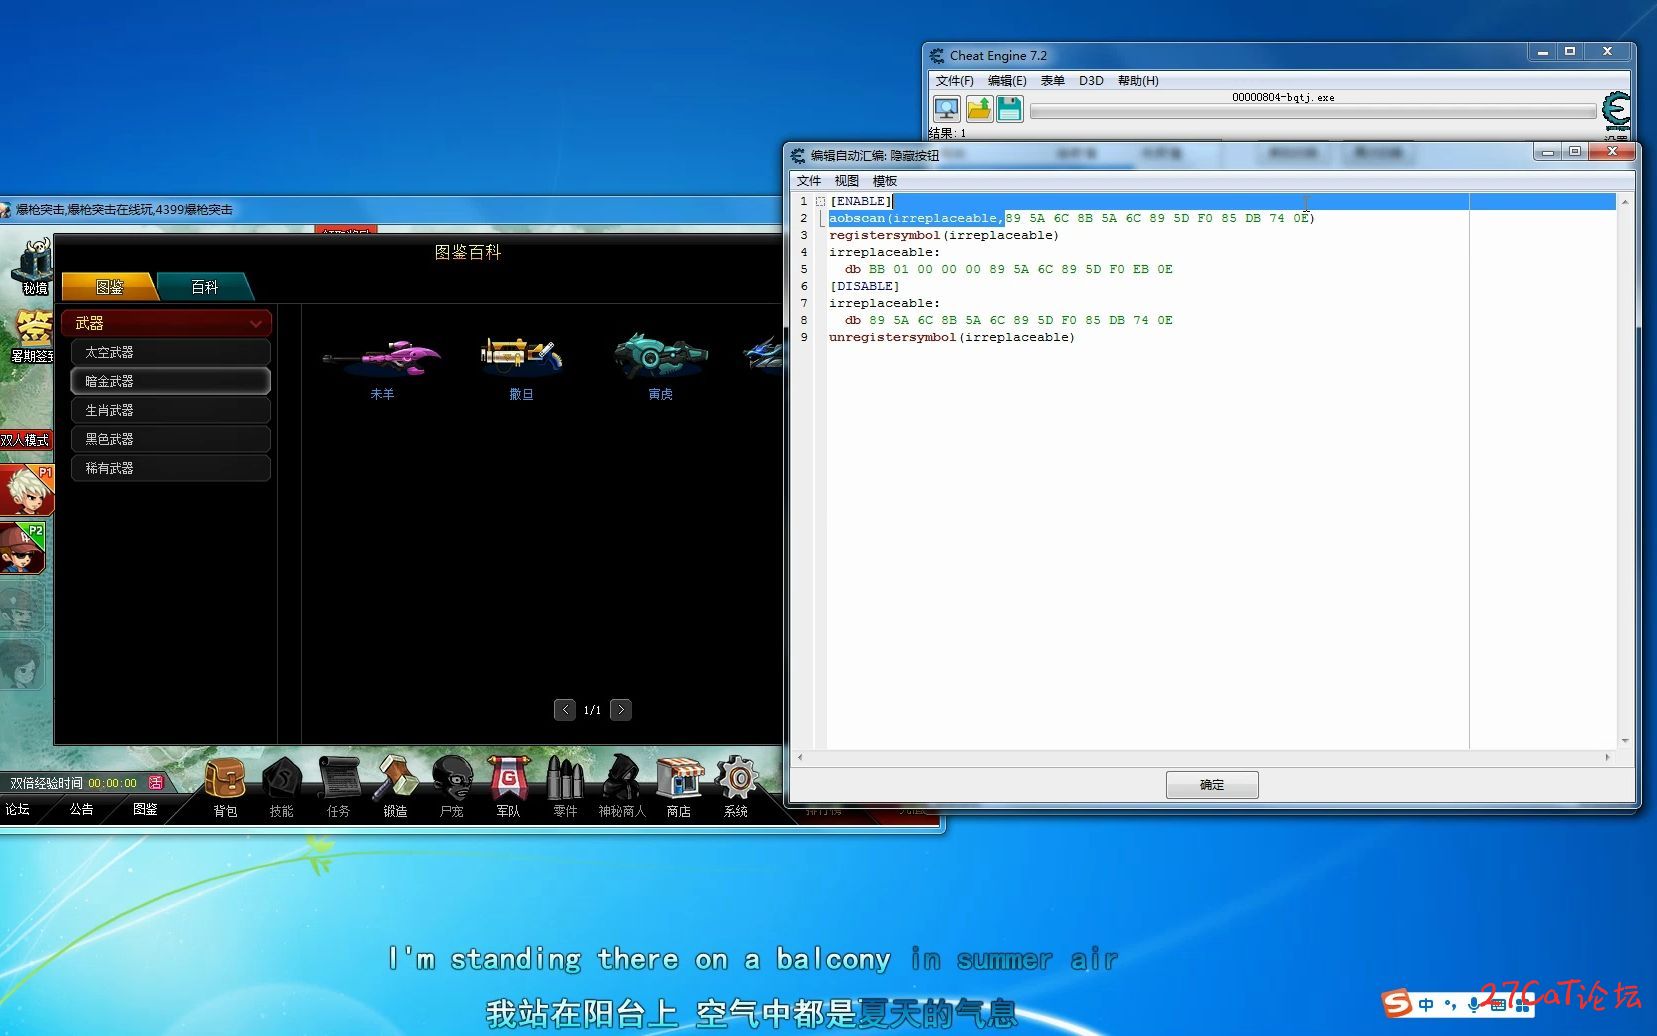This screenshot has width=1657, height=1036.
Task: Open the 商店 shop icon
Action: 679,780
